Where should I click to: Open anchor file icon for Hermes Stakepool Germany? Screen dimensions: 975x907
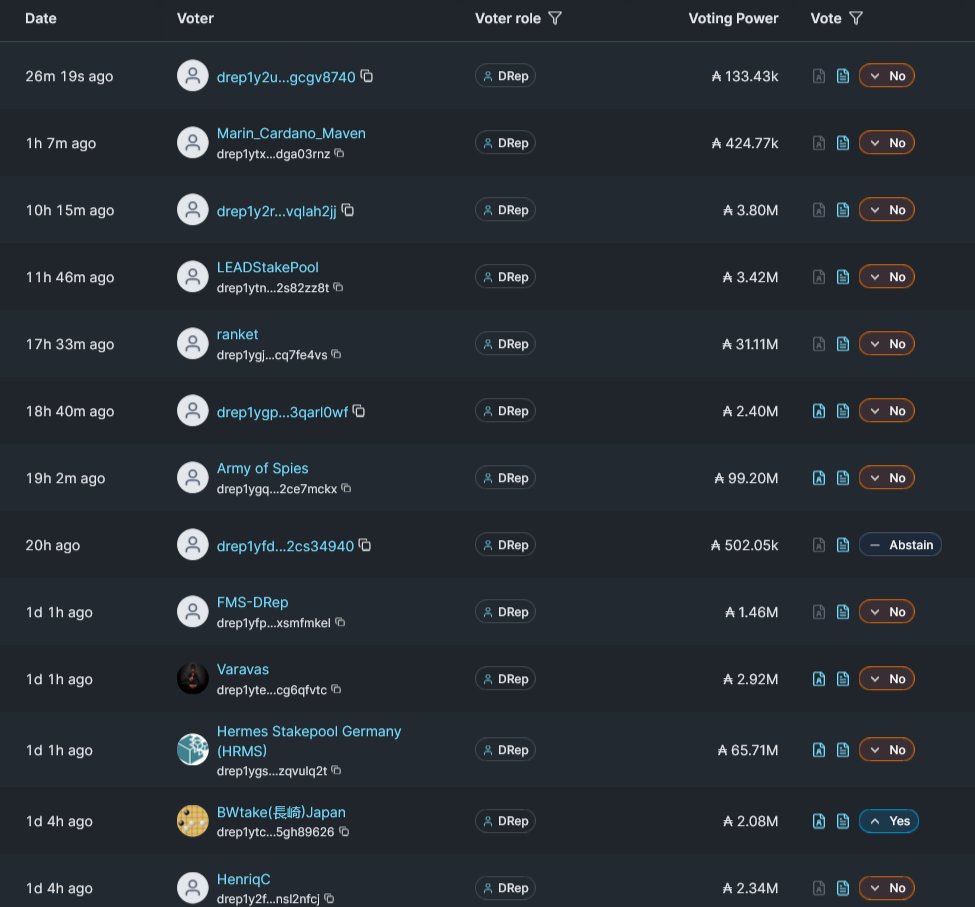819,750
